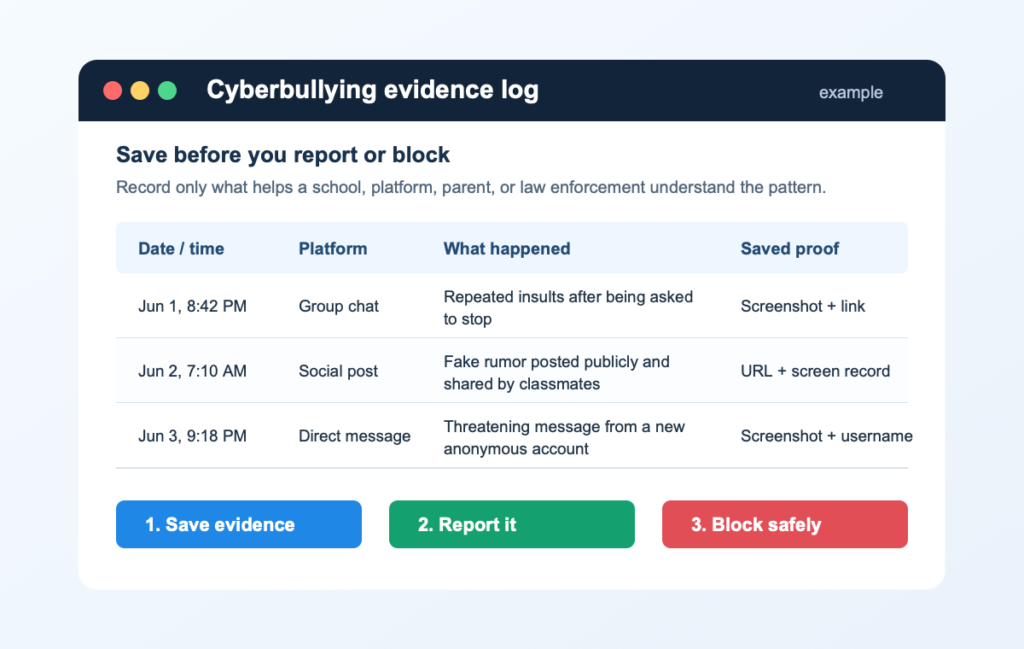The image size is (1024, 649).
Task: Click the red window dot
Action: [112, 91]
